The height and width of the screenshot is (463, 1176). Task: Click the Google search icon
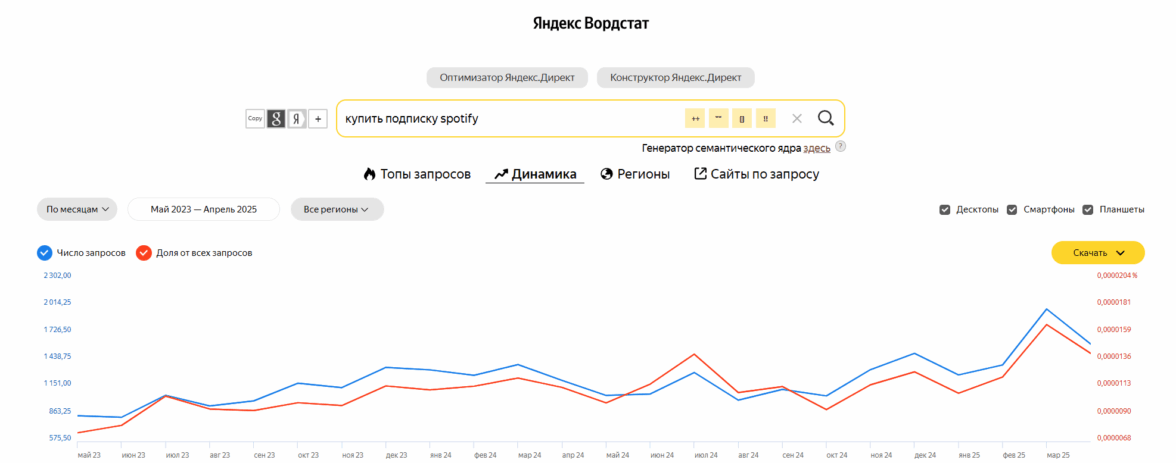point(276,119)
